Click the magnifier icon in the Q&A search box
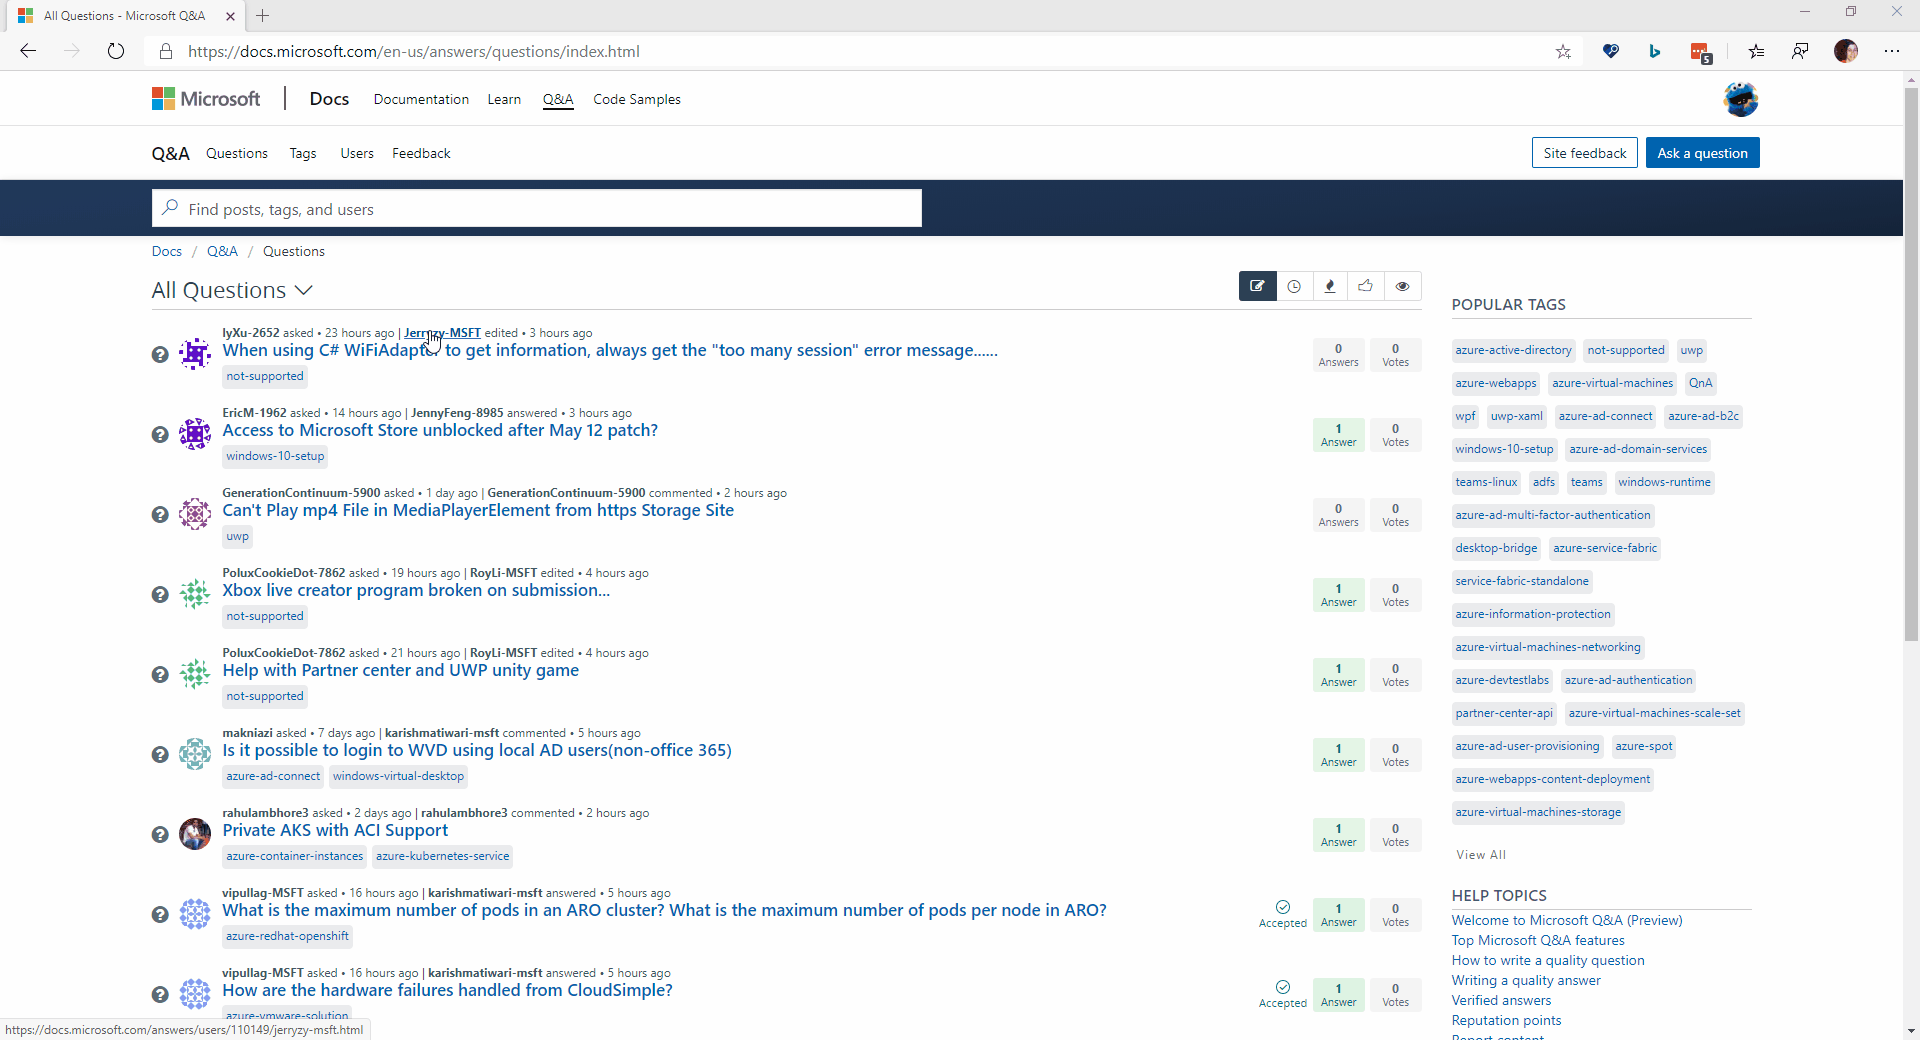The height and width of the screenshot is (1040, 1920). pyautogui.click(x=170, y=208)
